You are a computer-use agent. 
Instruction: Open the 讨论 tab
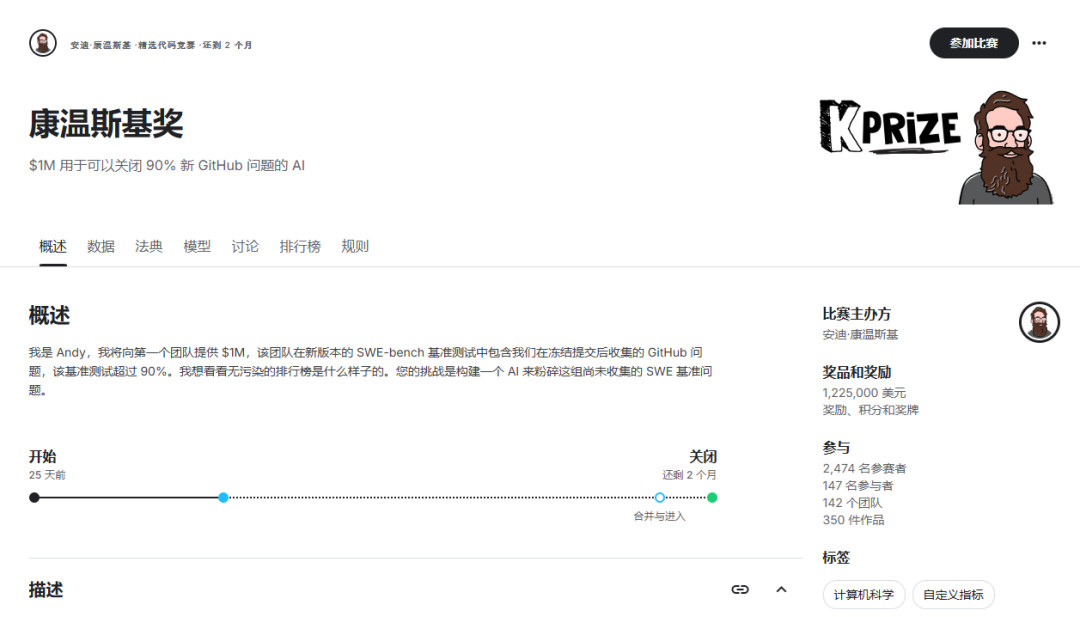point(245,247)
